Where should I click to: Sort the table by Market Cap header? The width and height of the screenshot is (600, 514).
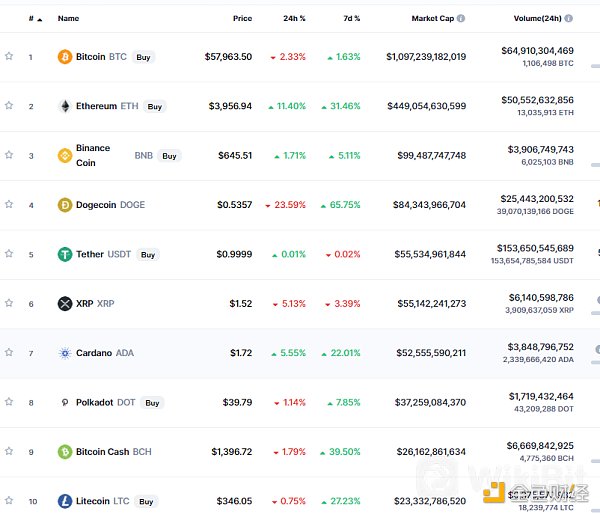(438, 18)
